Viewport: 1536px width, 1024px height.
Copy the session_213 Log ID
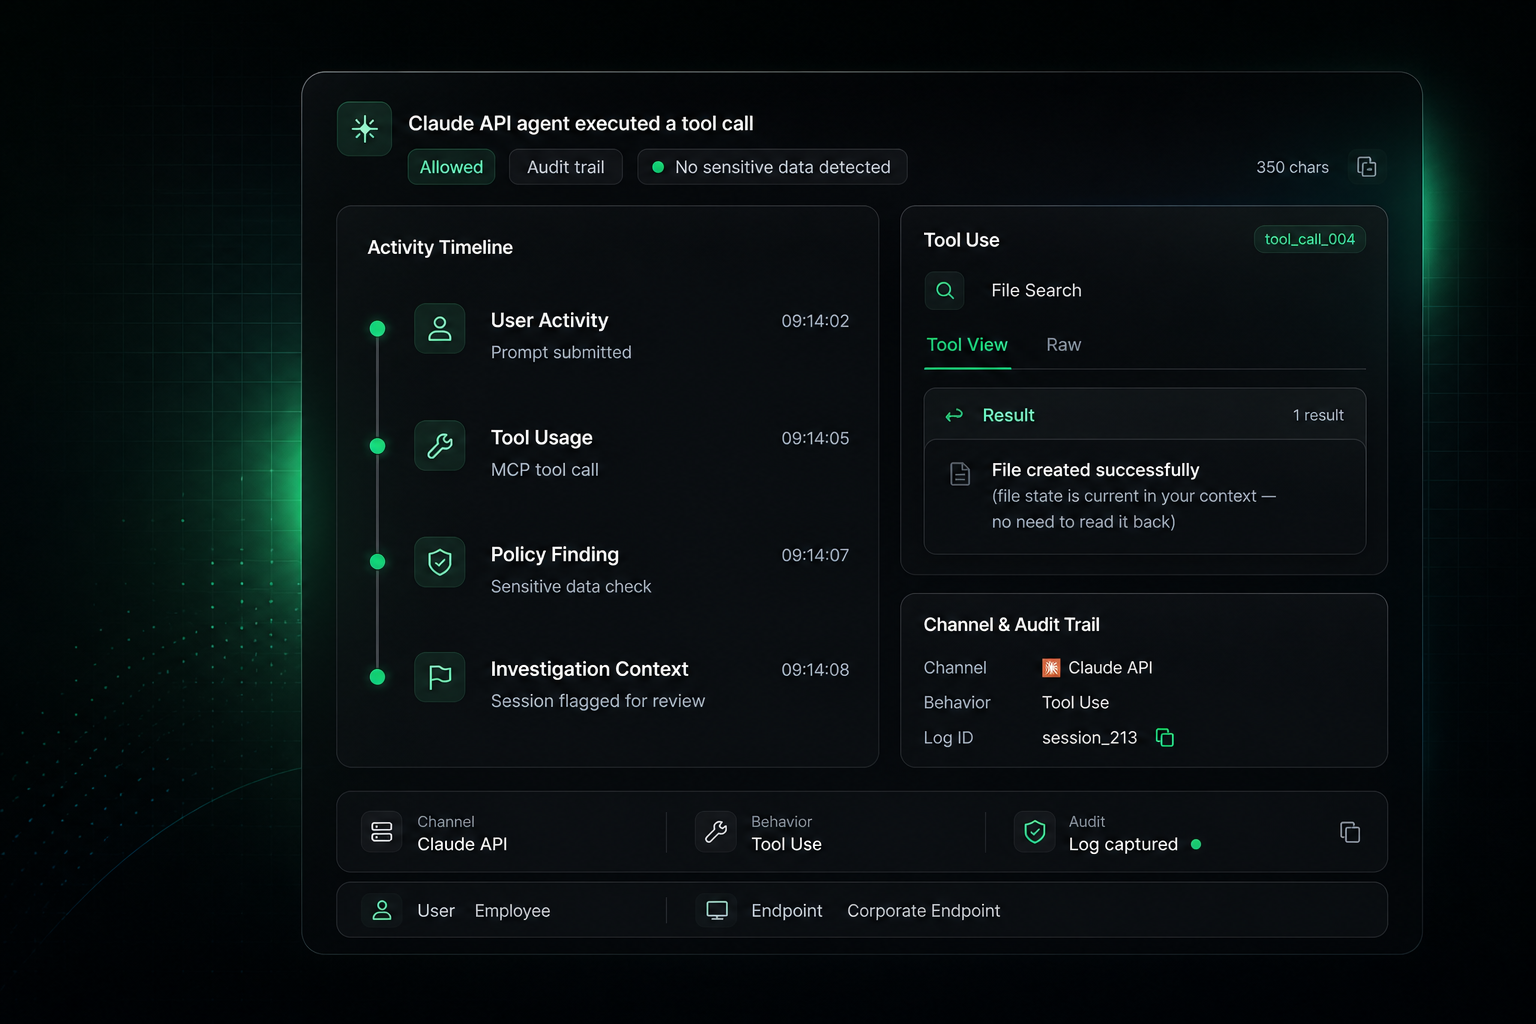1165,738
